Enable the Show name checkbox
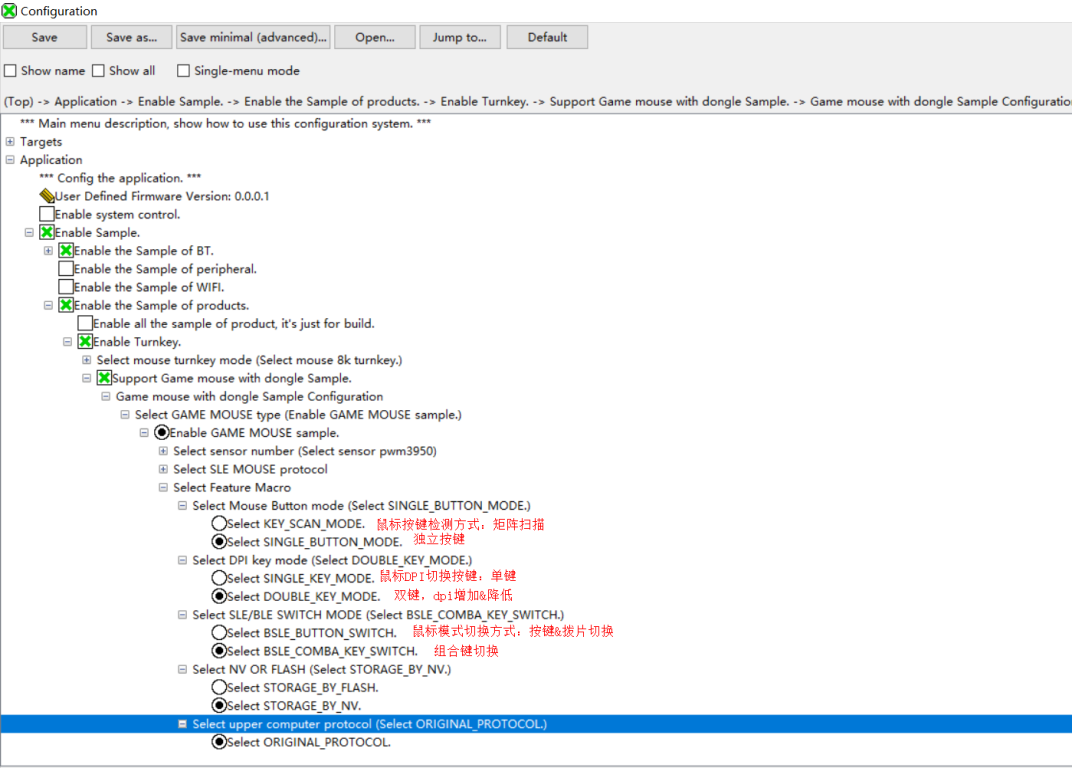Image resolution: width=1072 pixels, height=768 pixels. point(10,71)
